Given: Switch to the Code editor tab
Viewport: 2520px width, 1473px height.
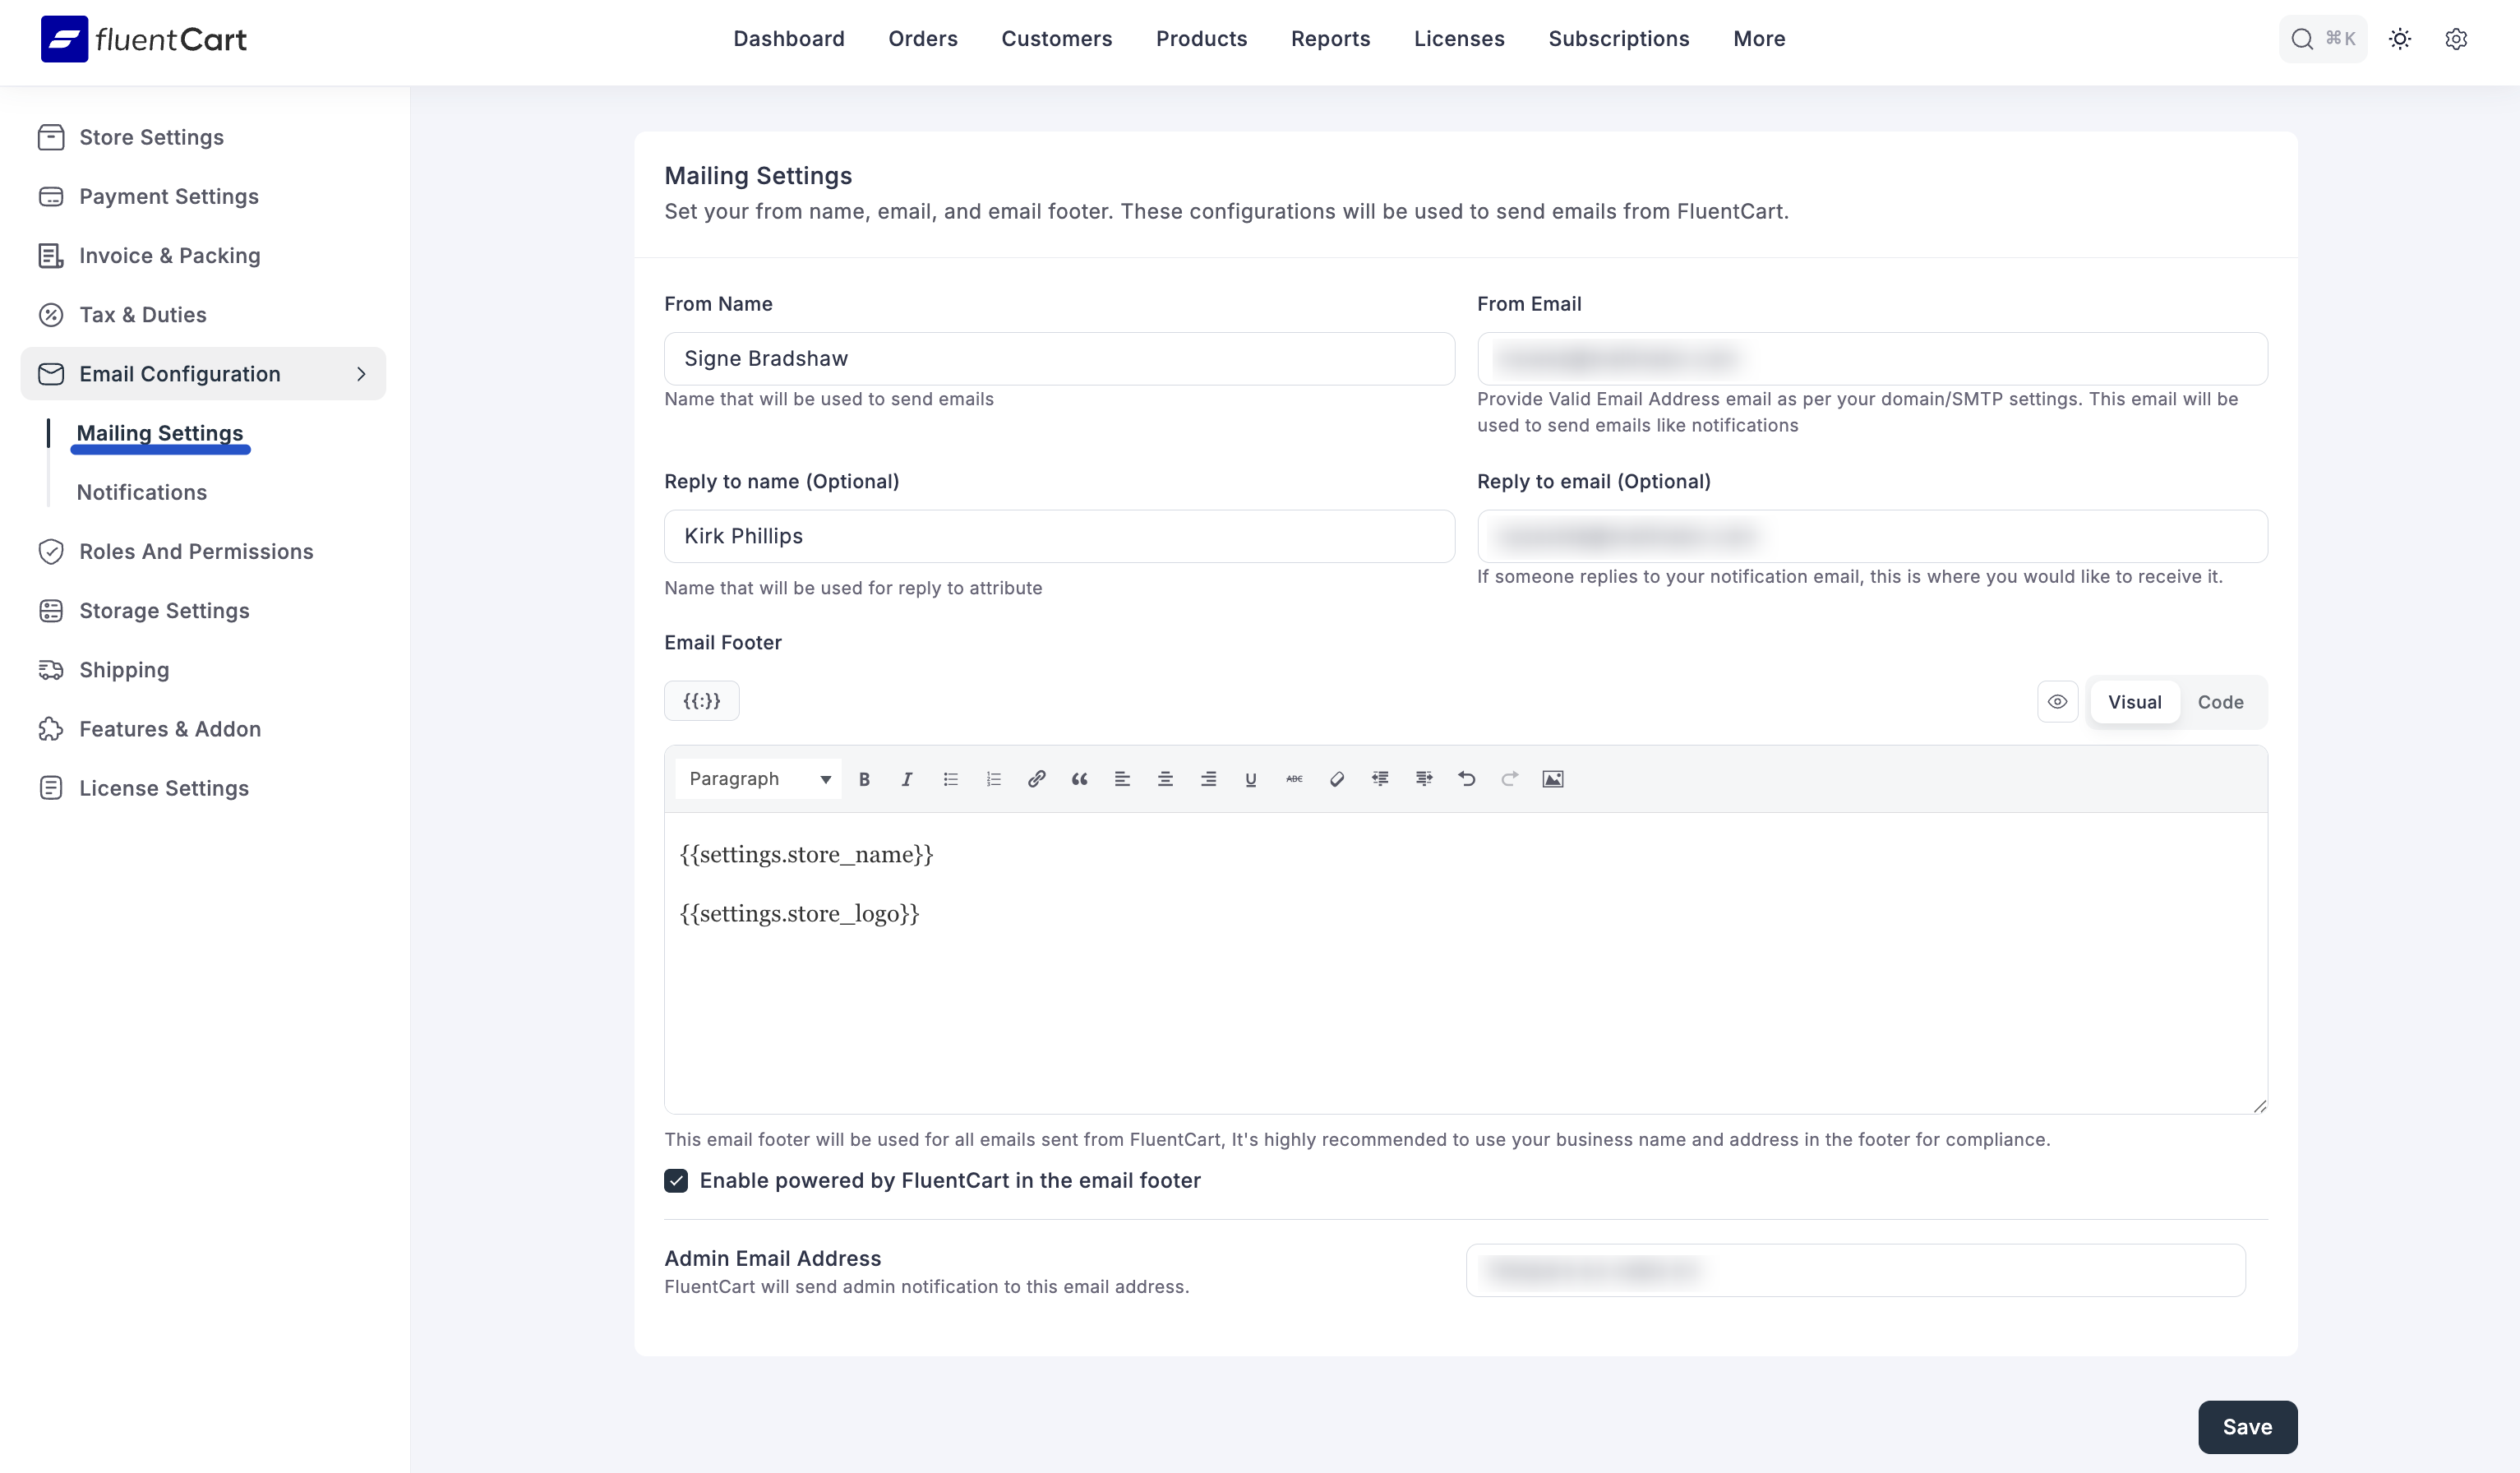Looking at the screenshot, I should click(2220, 702).
